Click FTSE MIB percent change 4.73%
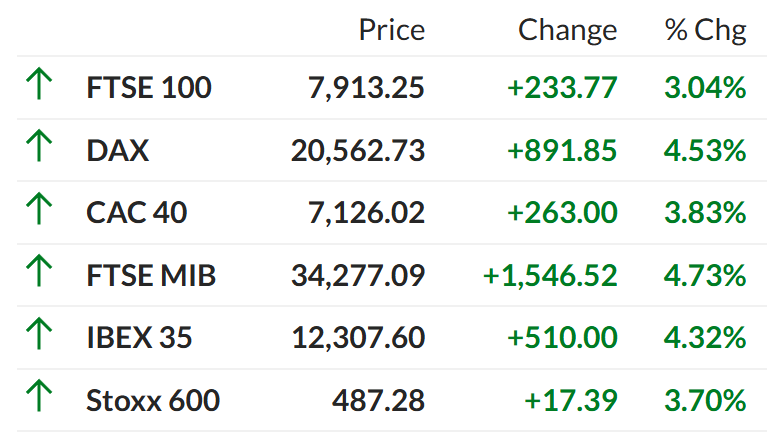Screen dimensions: 783x448 pyautogui.click(x=705, y=275)
